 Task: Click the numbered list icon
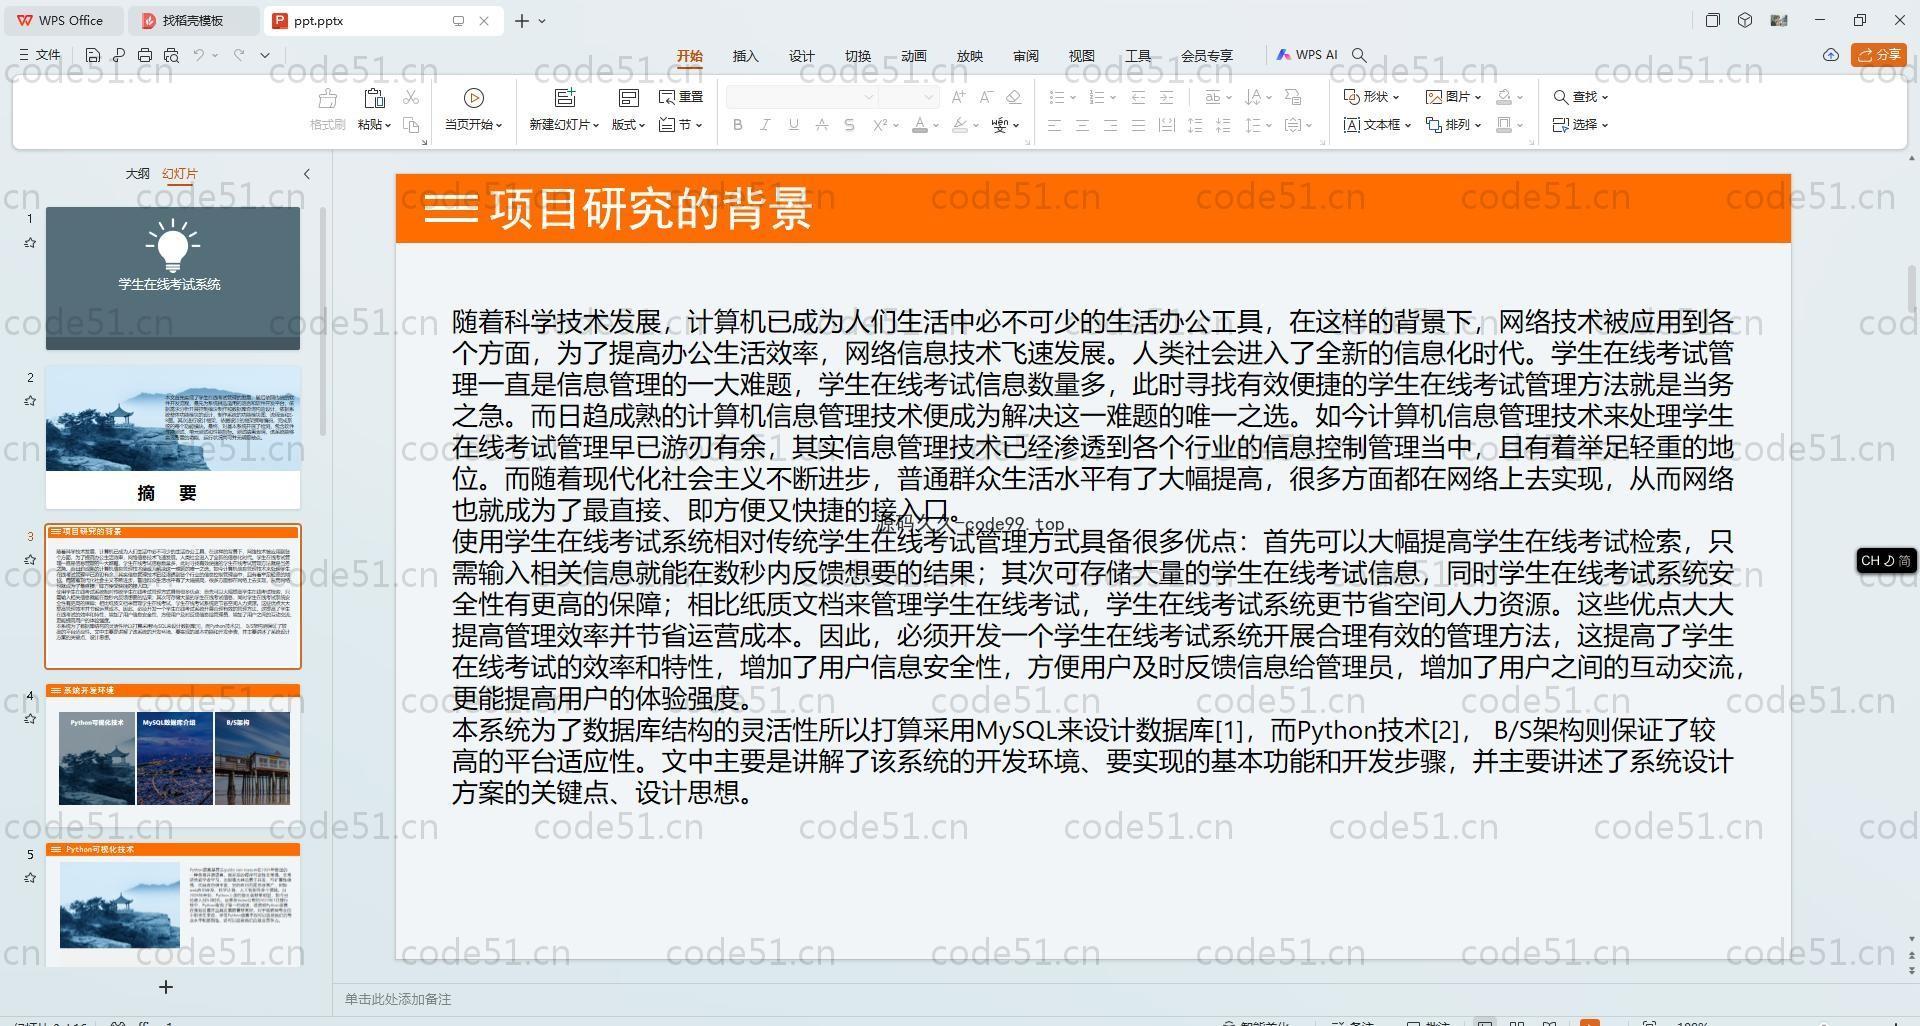point(1096,97)
